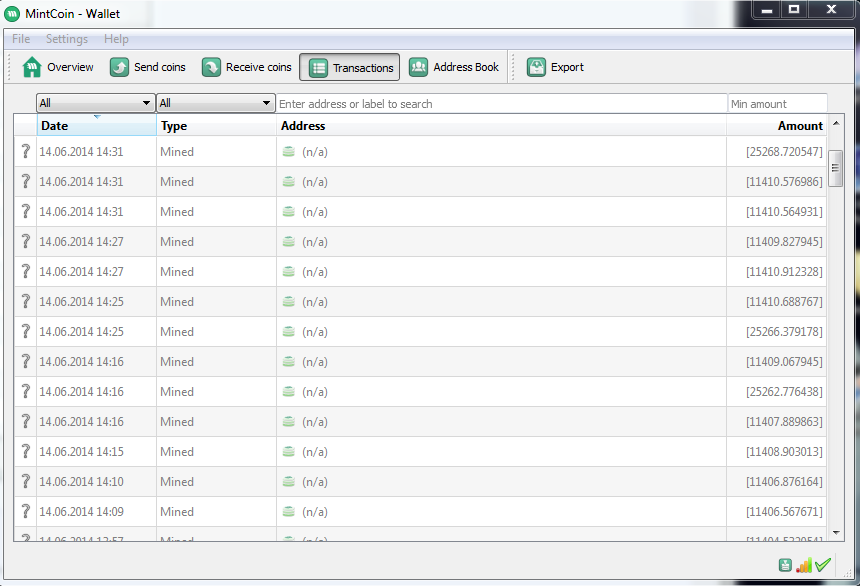Click the wallet lock status icon
The height and width of the screenshot is (586, 860).
click(x=785, y=565)
